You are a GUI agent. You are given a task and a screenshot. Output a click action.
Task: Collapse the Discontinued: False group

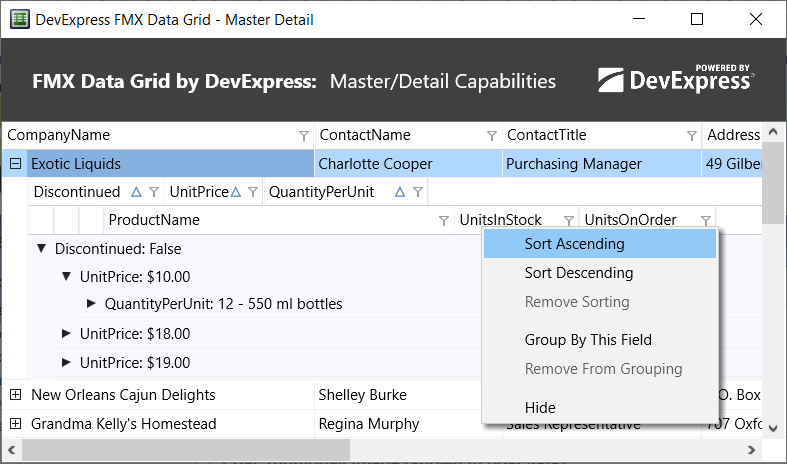coord(42,248)
